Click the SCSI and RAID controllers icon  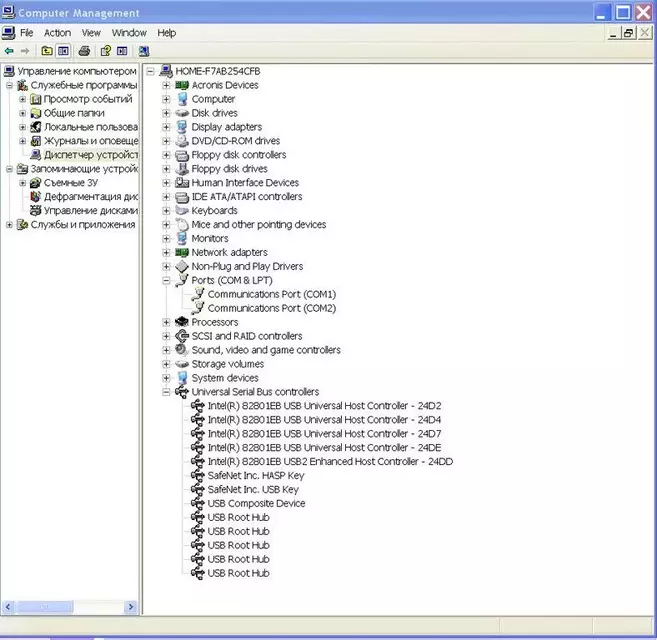(x=182, y=336)
